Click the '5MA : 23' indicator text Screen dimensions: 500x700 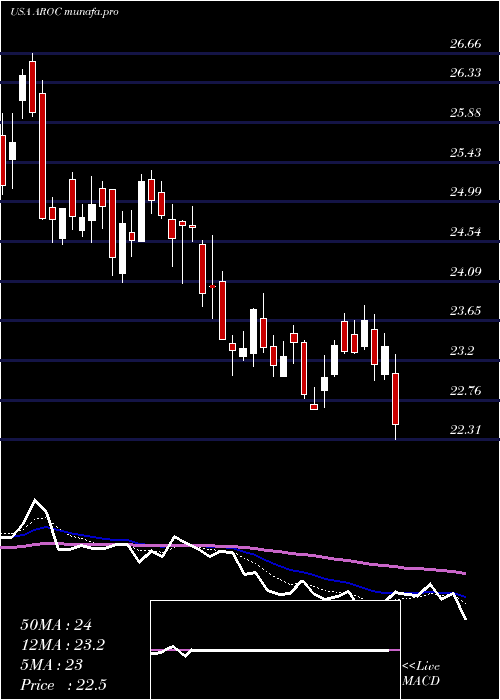coord(51,665)
